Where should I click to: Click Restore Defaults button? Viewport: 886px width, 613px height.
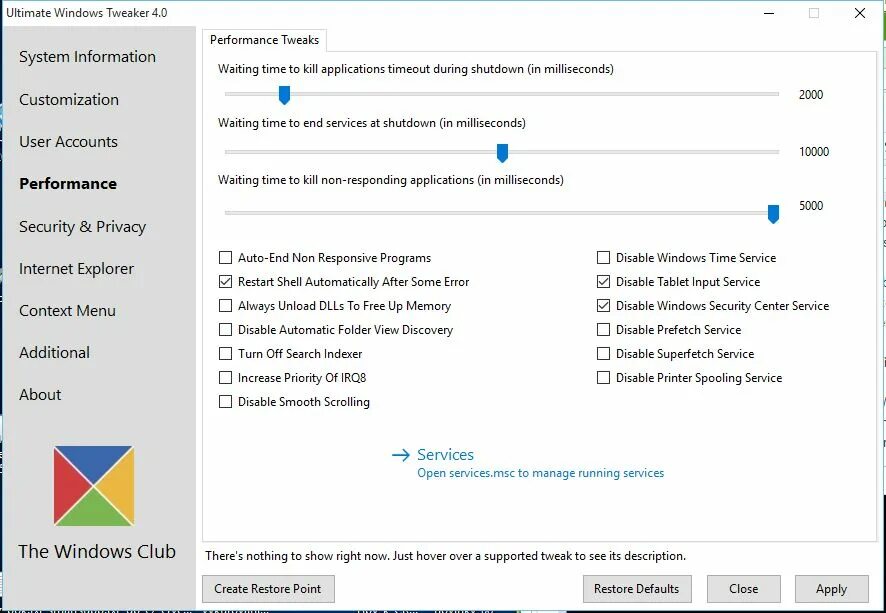tap(637, 589)
